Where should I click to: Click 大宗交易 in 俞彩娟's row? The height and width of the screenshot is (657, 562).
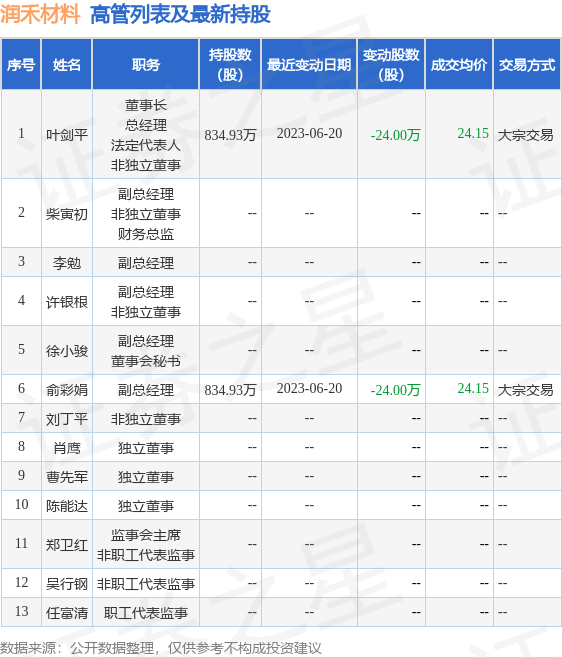click(526, 390)
